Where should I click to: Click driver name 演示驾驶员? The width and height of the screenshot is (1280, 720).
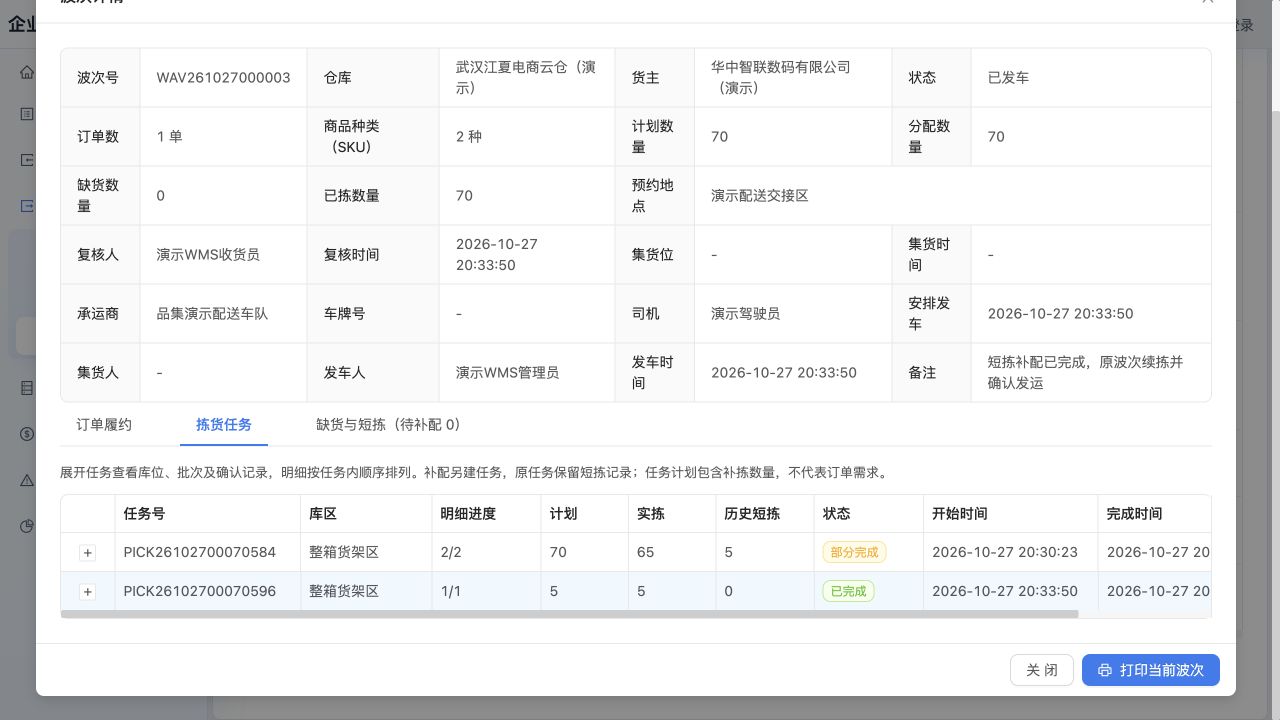pyautogui.click(x=745, y=314)
